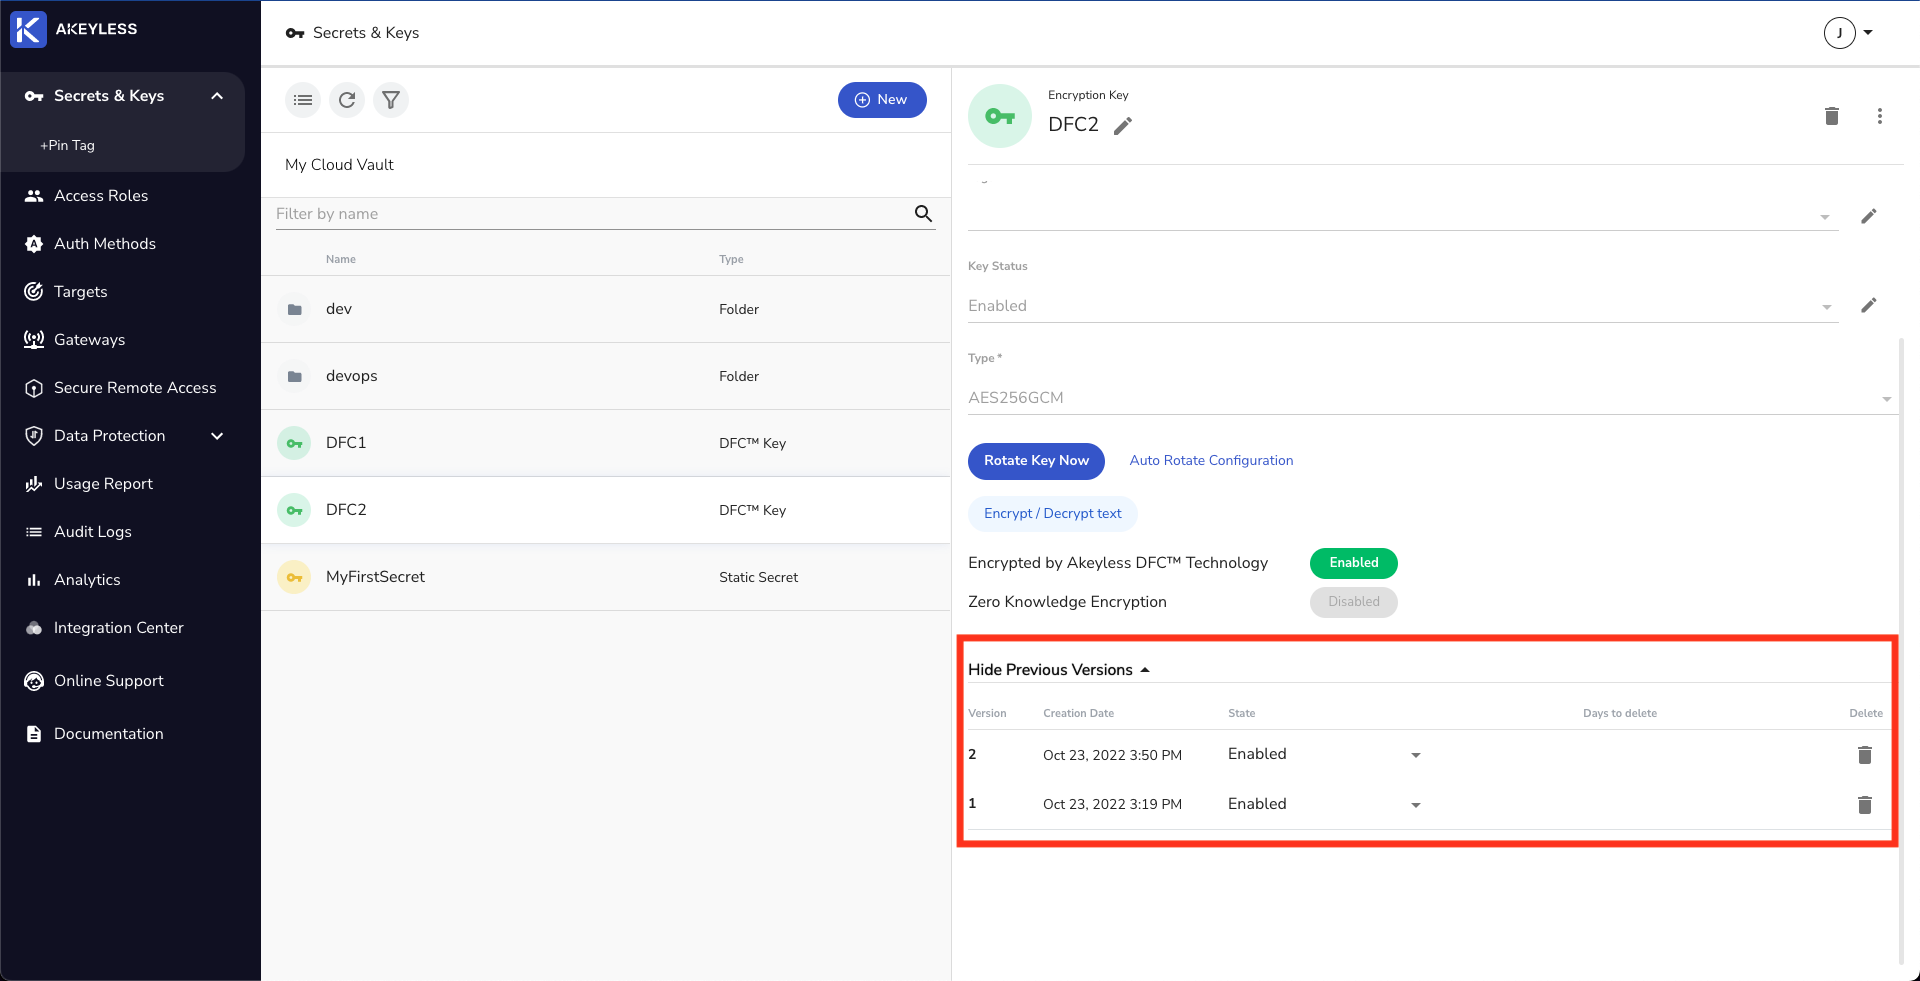The height and width of the screenshot is (981, 1920).
Task: Click the Integration Center cloud icon
Action: (x=34, y=628)
